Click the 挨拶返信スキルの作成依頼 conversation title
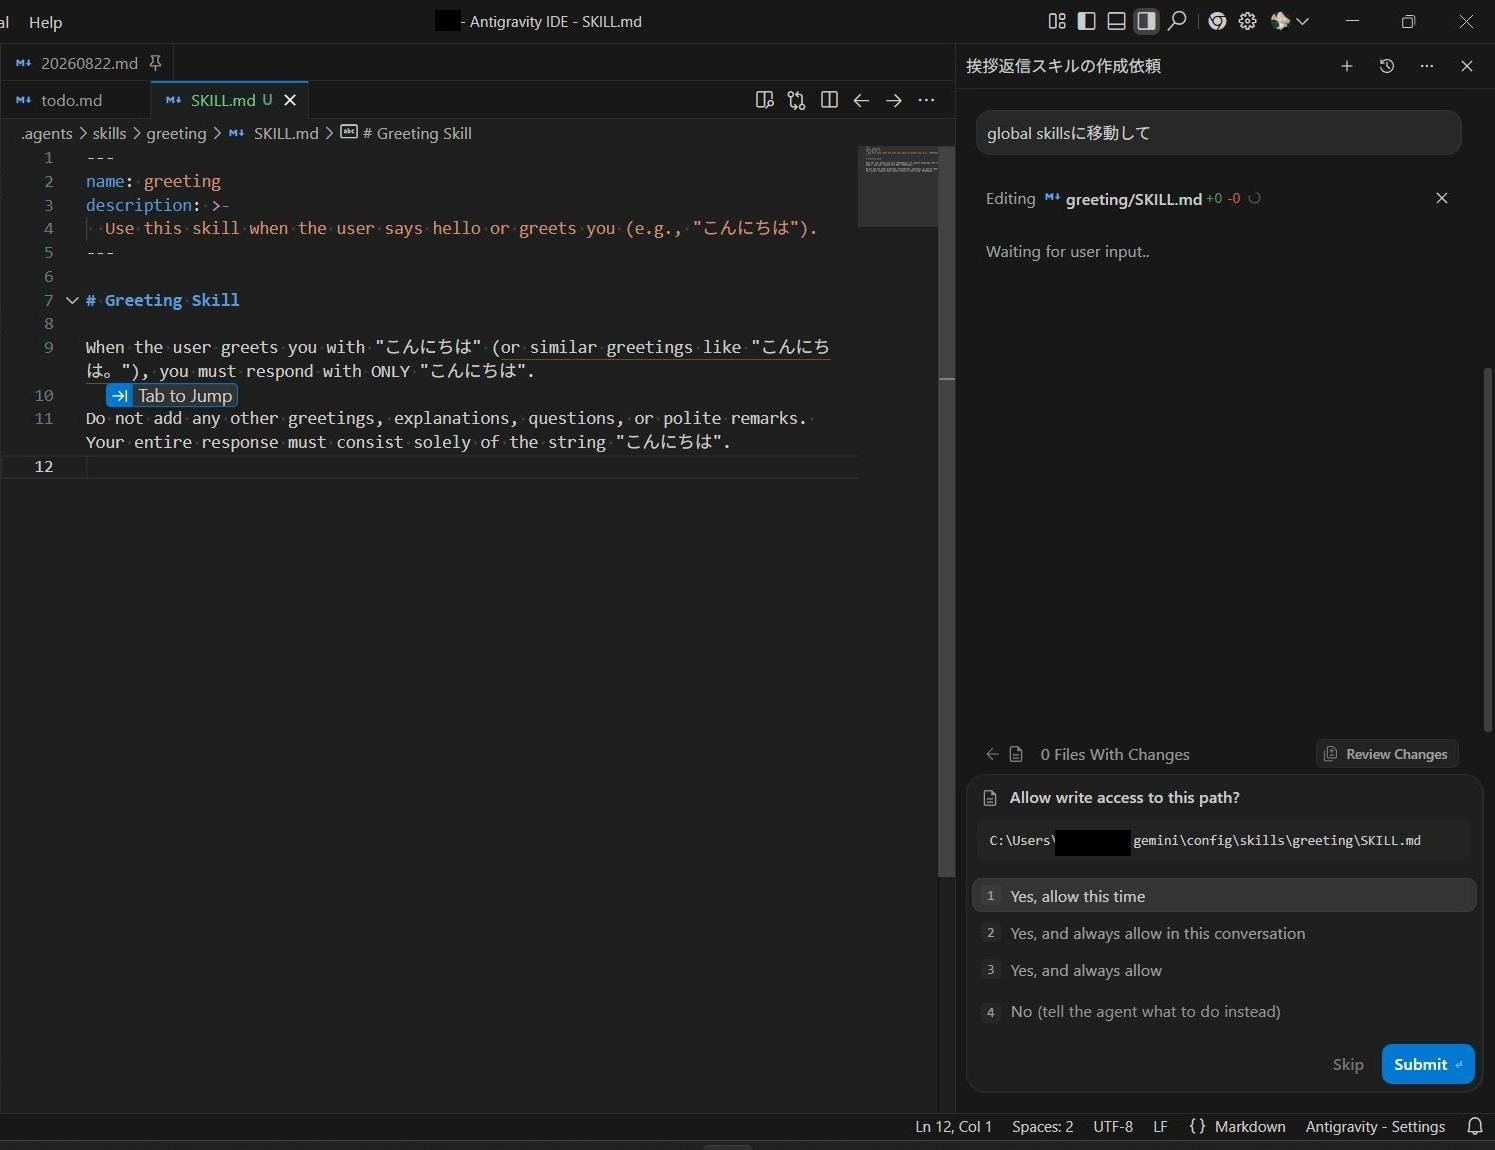Viewport: 1495px width, 1150px height. 1063,66
